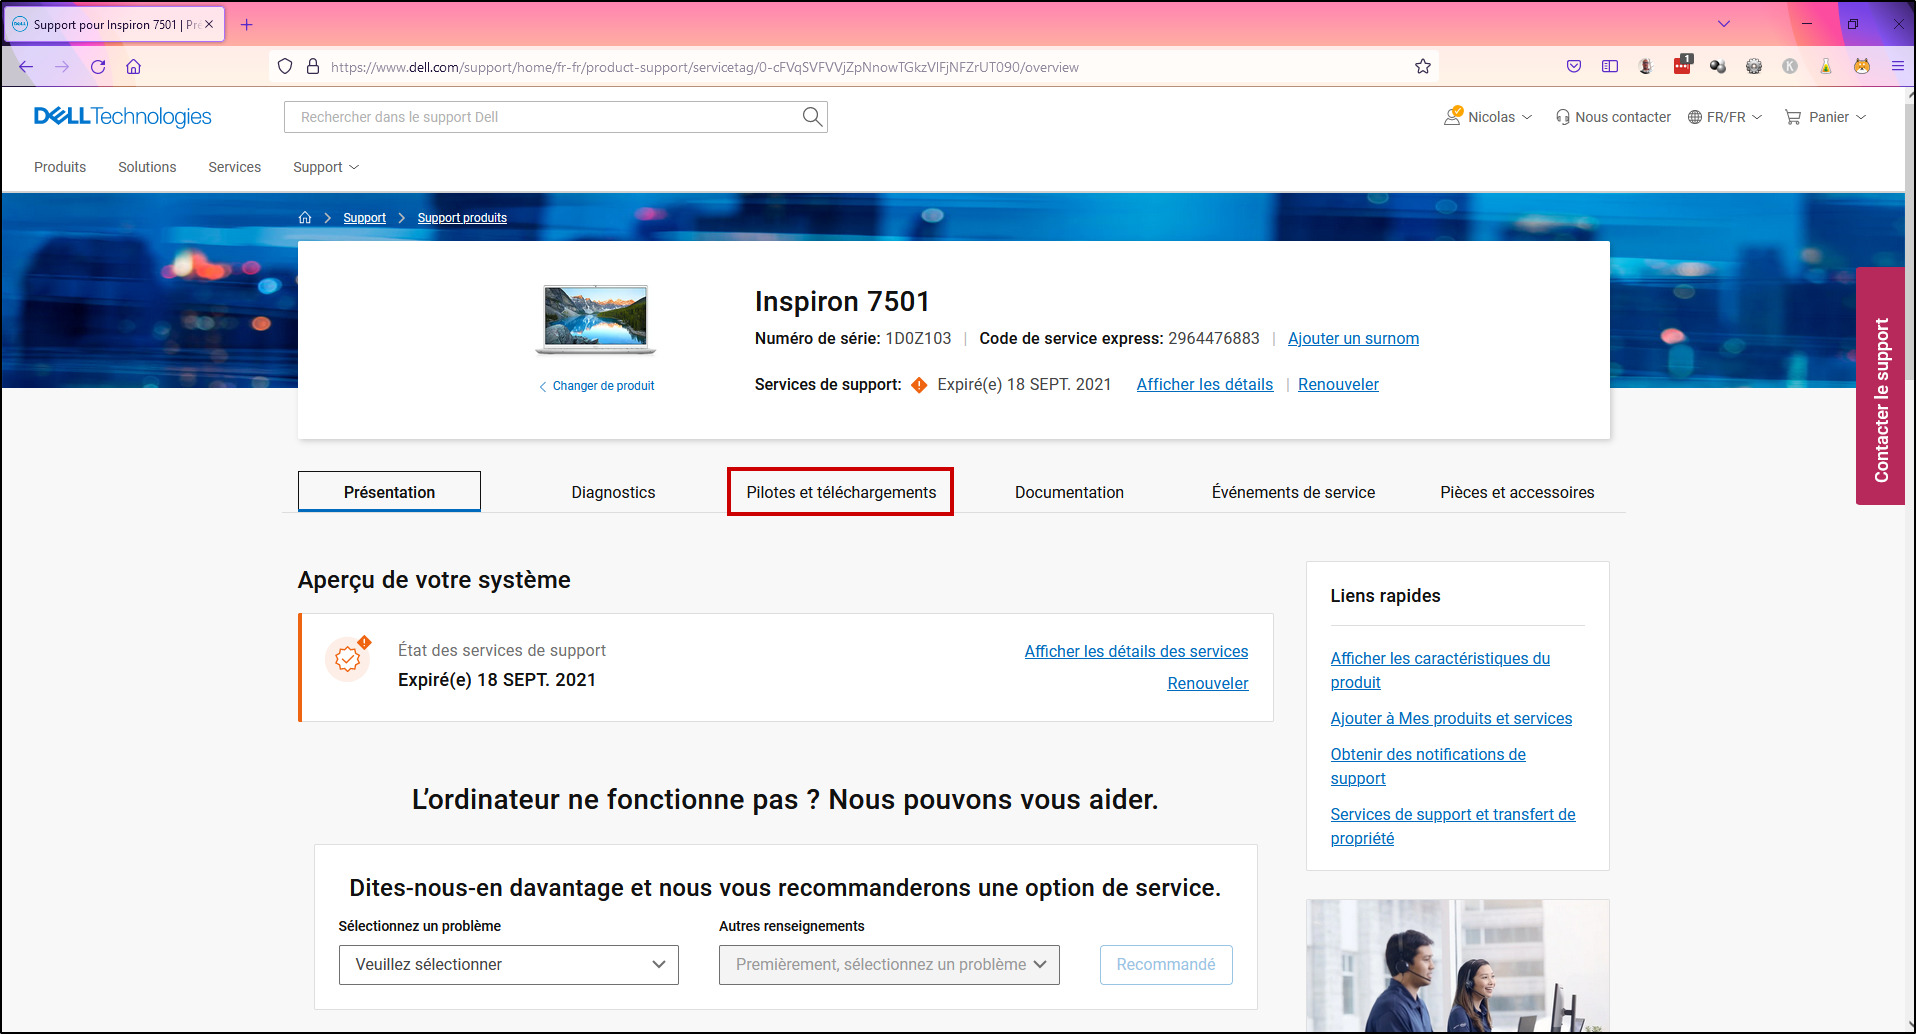Open Pièces et accessoires tab
The image size is (1916, 1034).
tap(1517, 492)
